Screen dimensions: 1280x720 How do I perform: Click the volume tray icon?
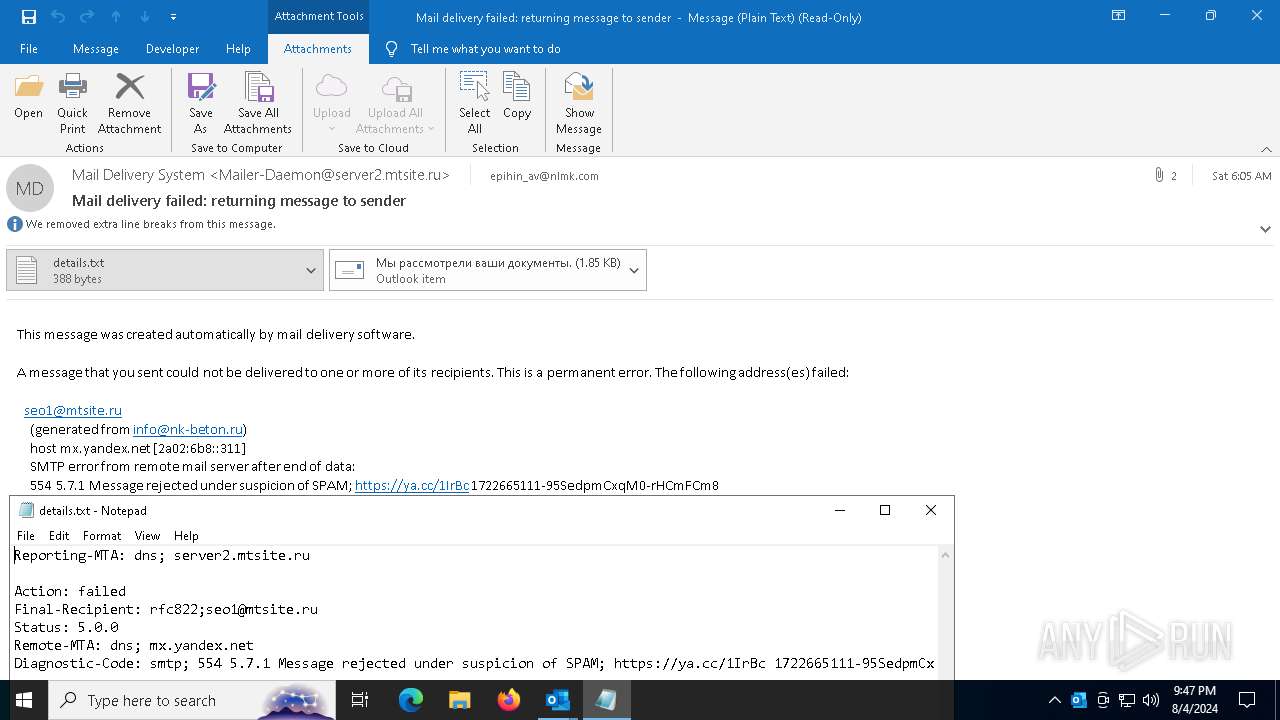(1151, 700)
